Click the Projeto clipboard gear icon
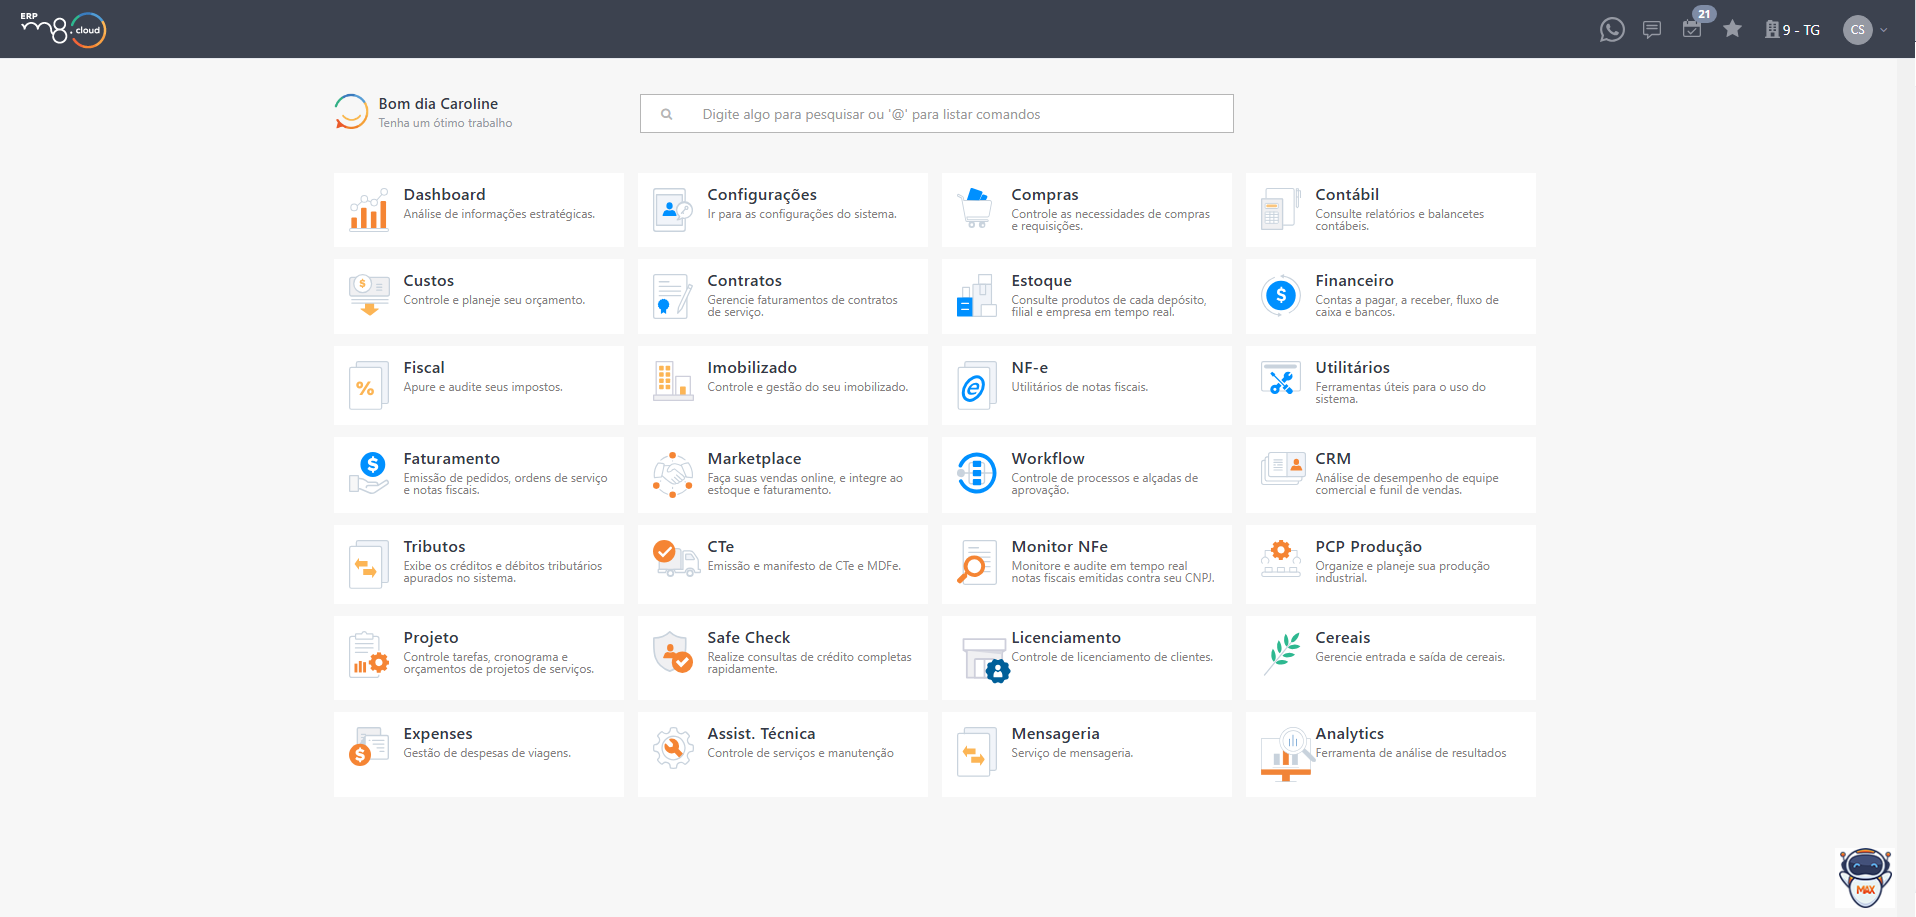1916x917 pixels. 369,655
